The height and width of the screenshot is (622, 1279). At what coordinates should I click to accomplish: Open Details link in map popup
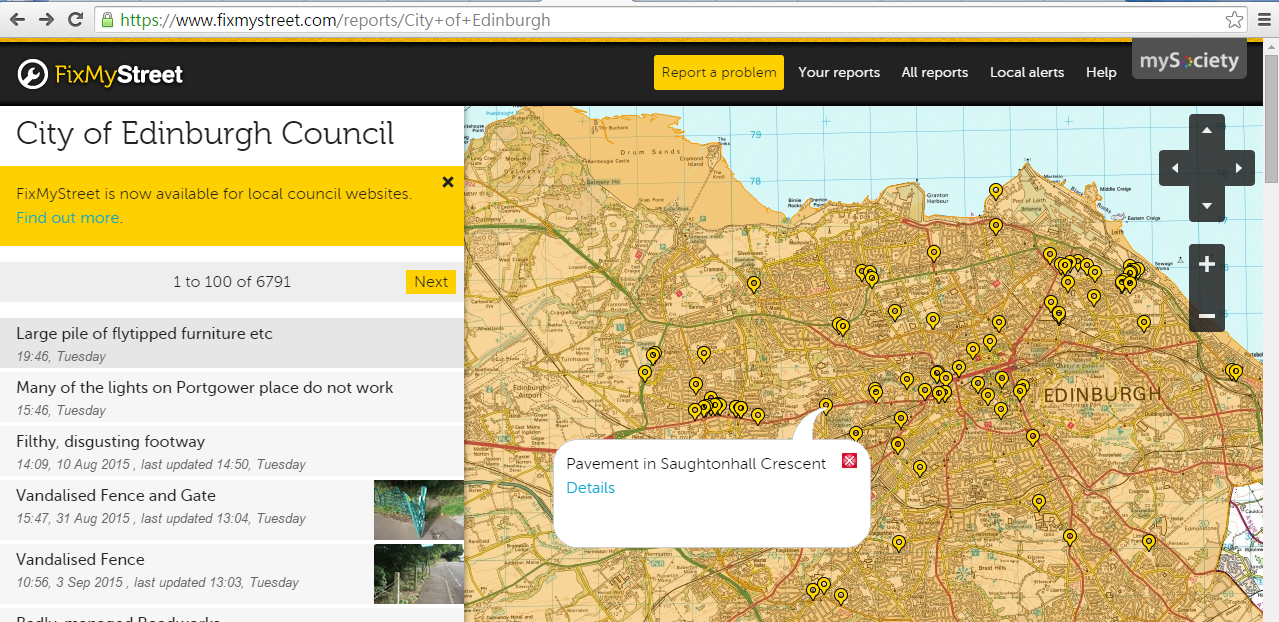pyautogui.click(x=590, y=488)
